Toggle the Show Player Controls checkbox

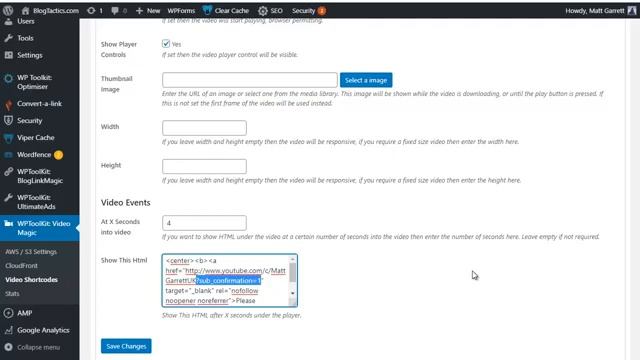[166, 44]
